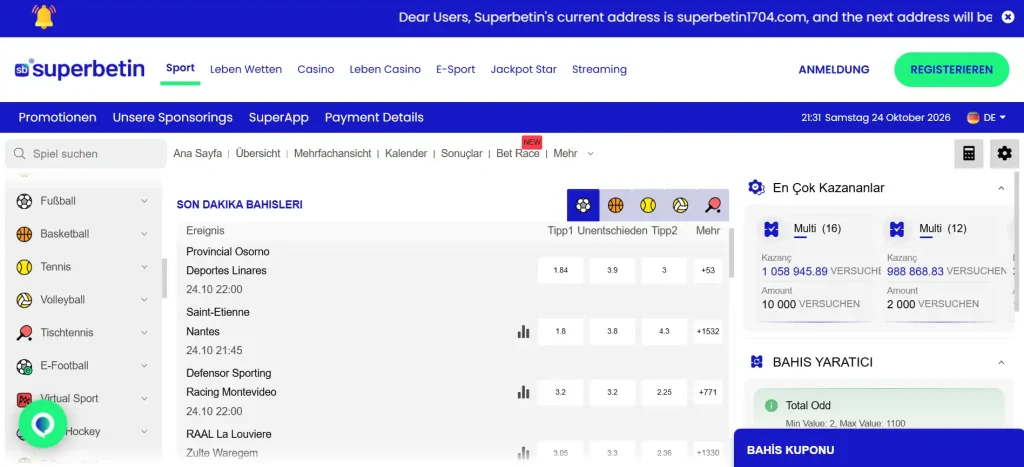Click the Basketball icon in sidebar
Viewport: 1024px width, 467px height.
click(24, 234)
